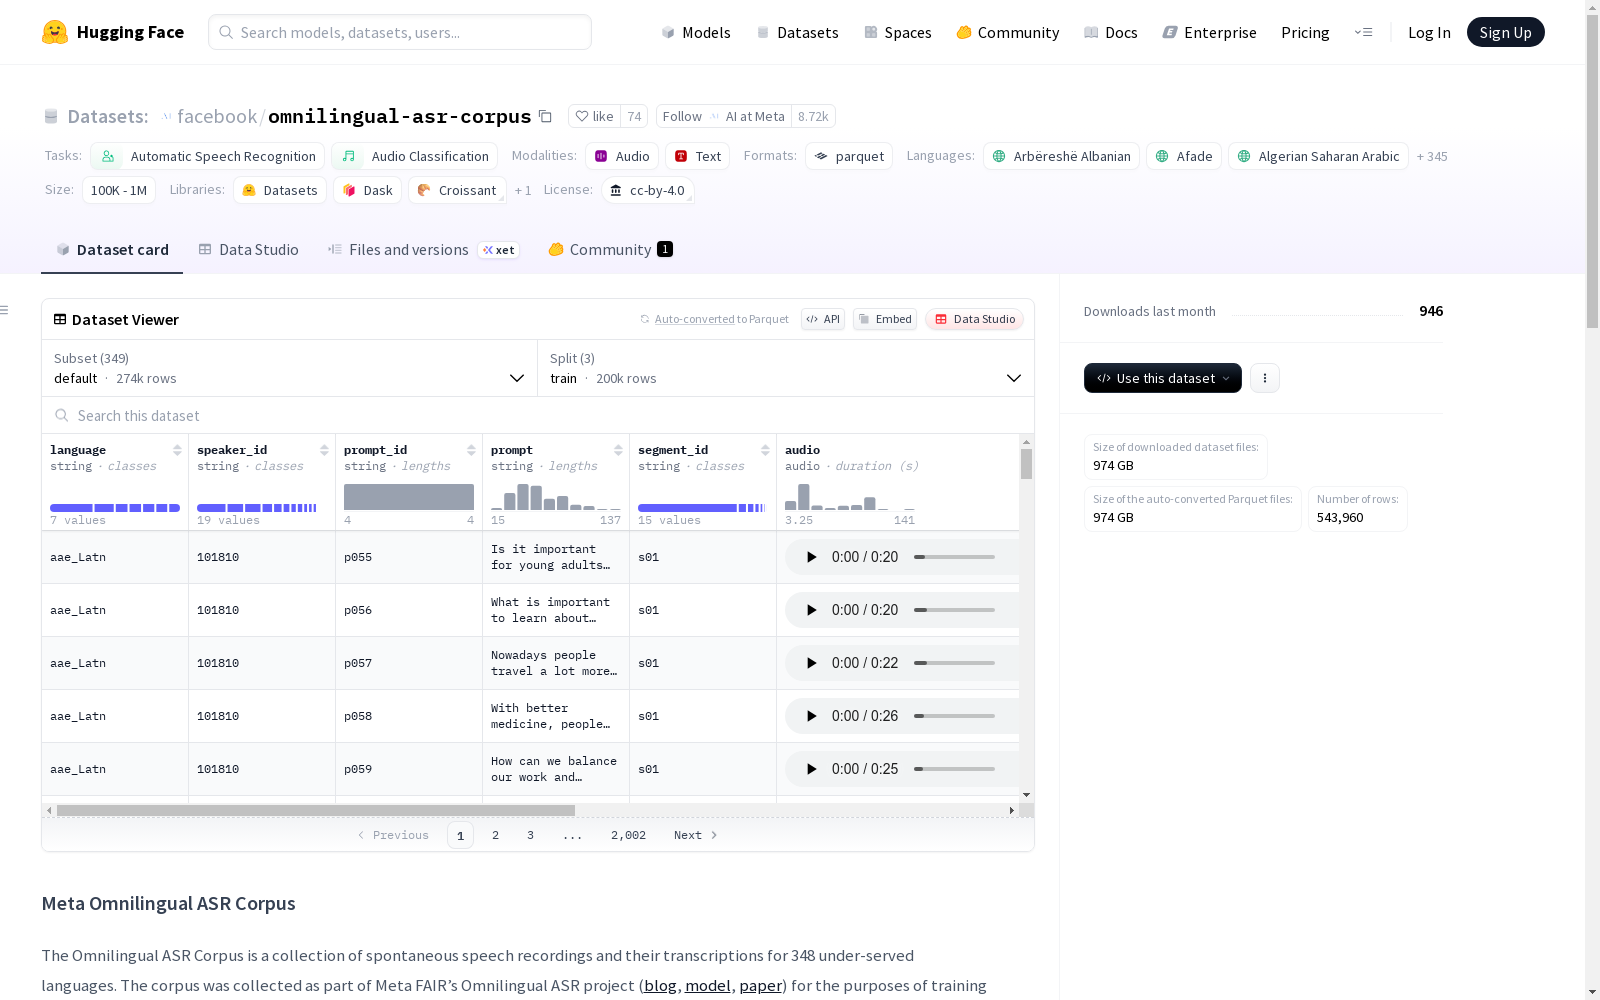Focus the search models and datasets field
The height and width of the screenshot is (1000, 1600).
coord(400,32)
